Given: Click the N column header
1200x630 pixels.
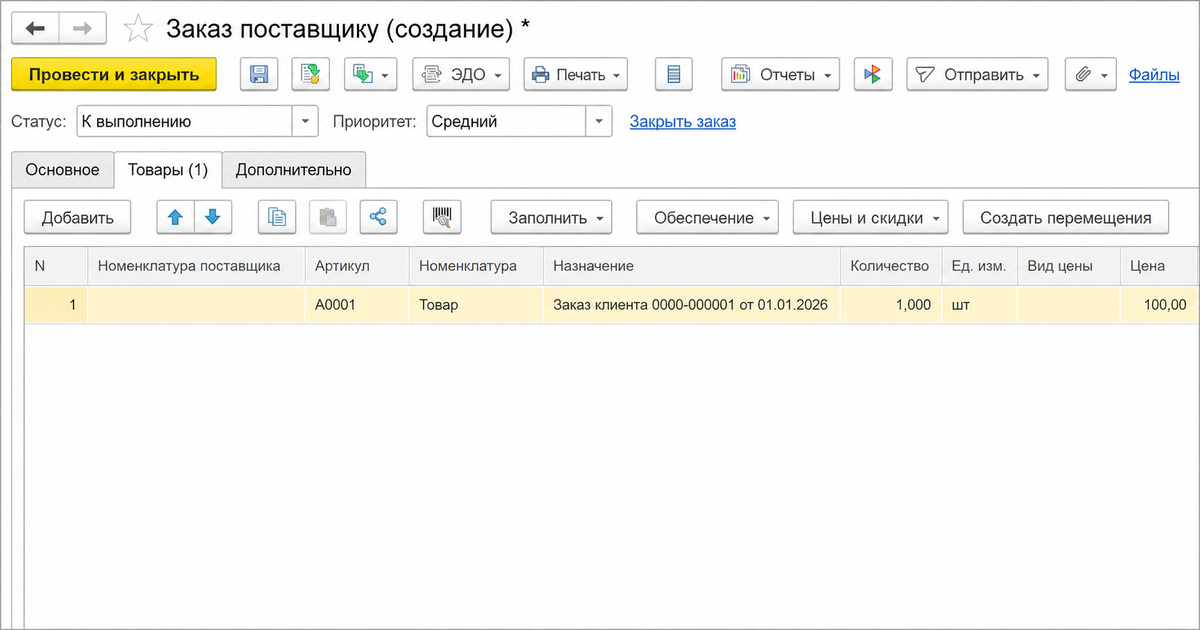Looking at the screenshot, I should (x=56, y=267).
